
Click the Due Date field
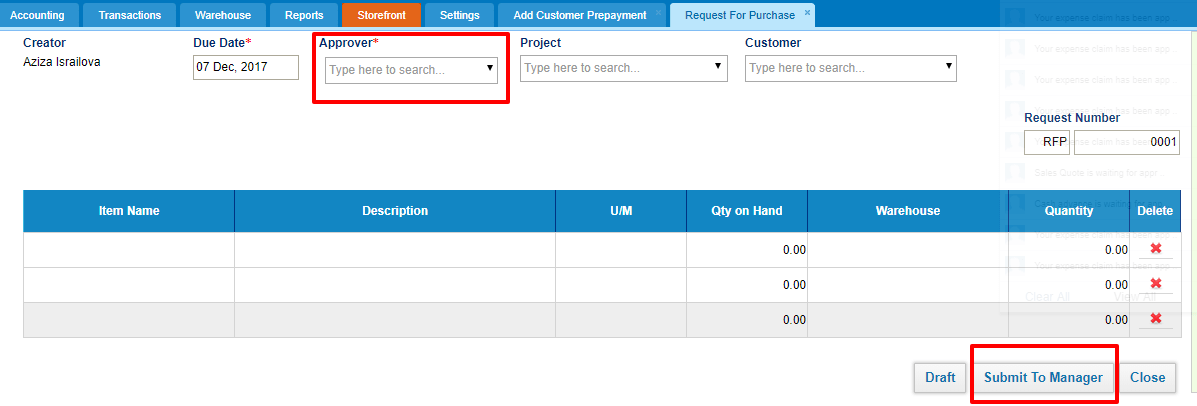tap(246, 67)
